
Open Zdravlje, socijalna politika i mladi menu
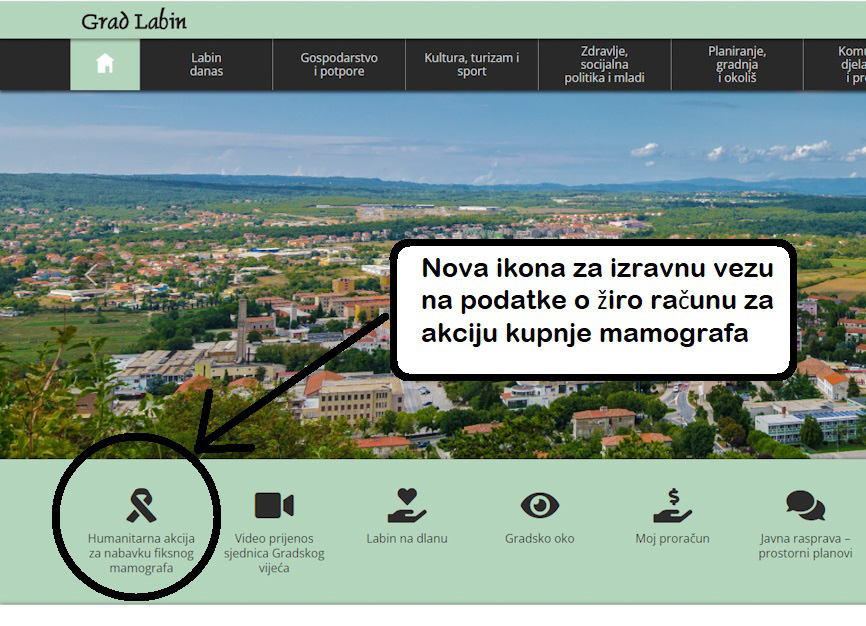tap(604, 65)
